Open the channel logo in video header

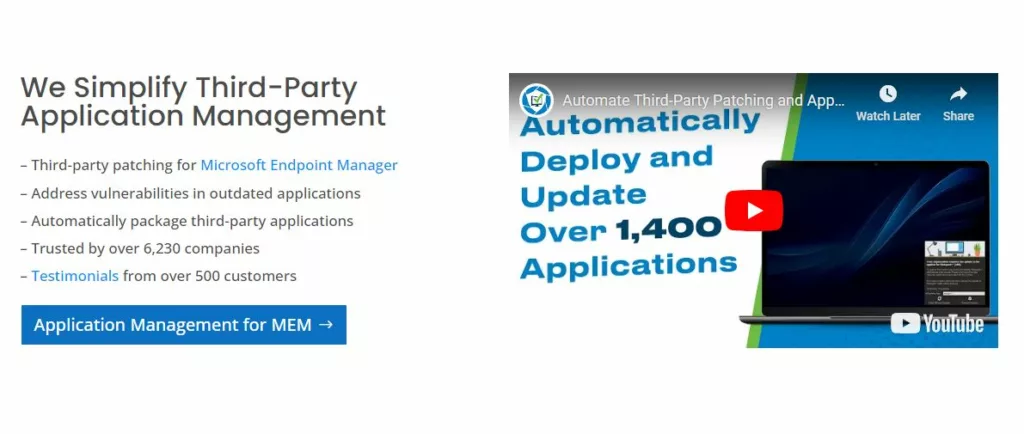[x=536, y=100]
